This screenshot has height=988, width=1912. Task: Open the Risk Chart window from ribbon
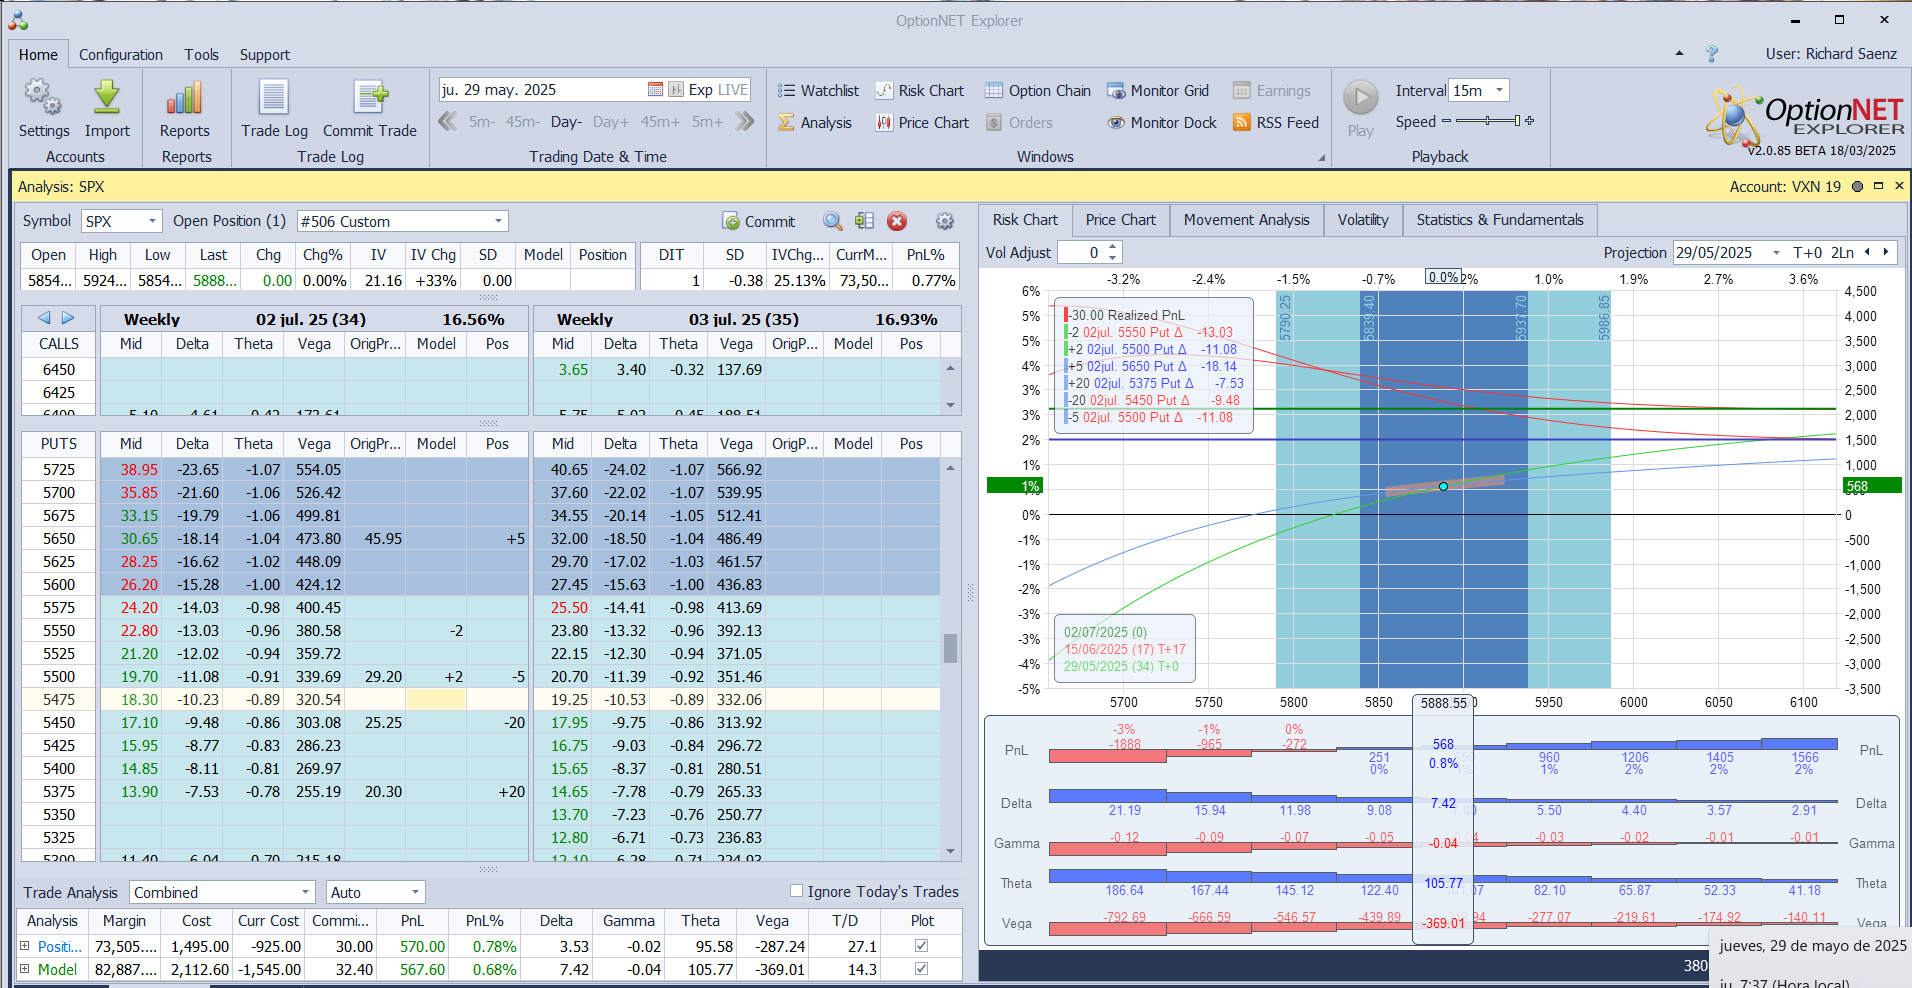point(920,91)
